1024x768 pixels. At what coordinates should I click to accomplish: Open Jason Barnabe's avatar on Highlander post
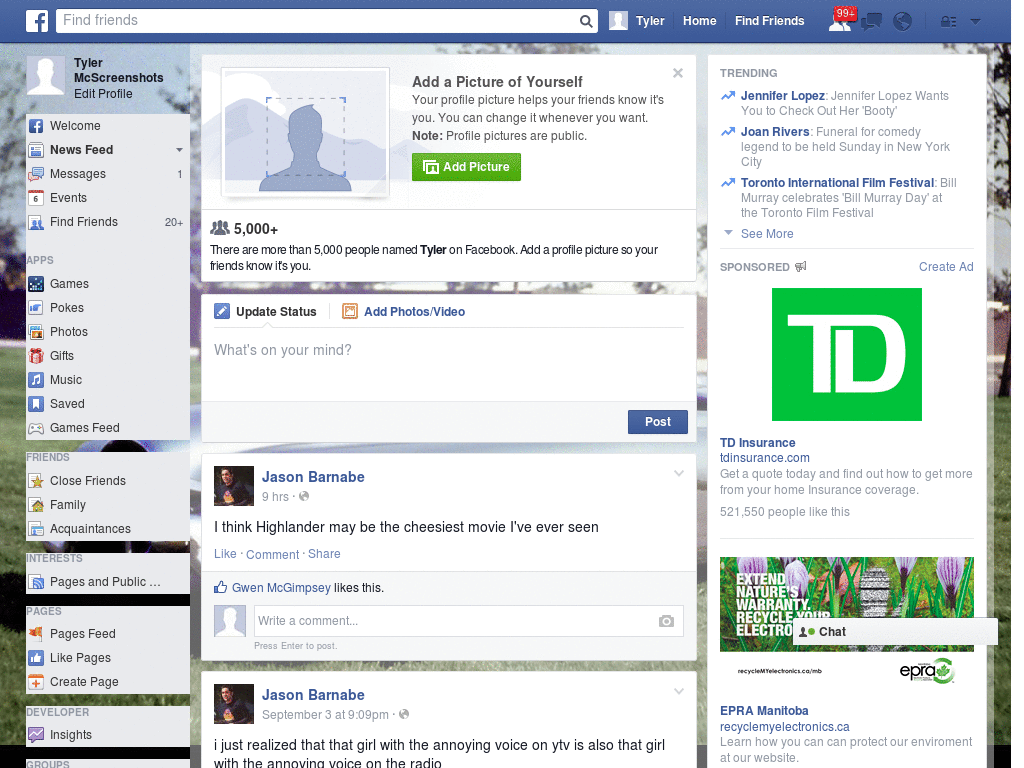tap(234, 487)
